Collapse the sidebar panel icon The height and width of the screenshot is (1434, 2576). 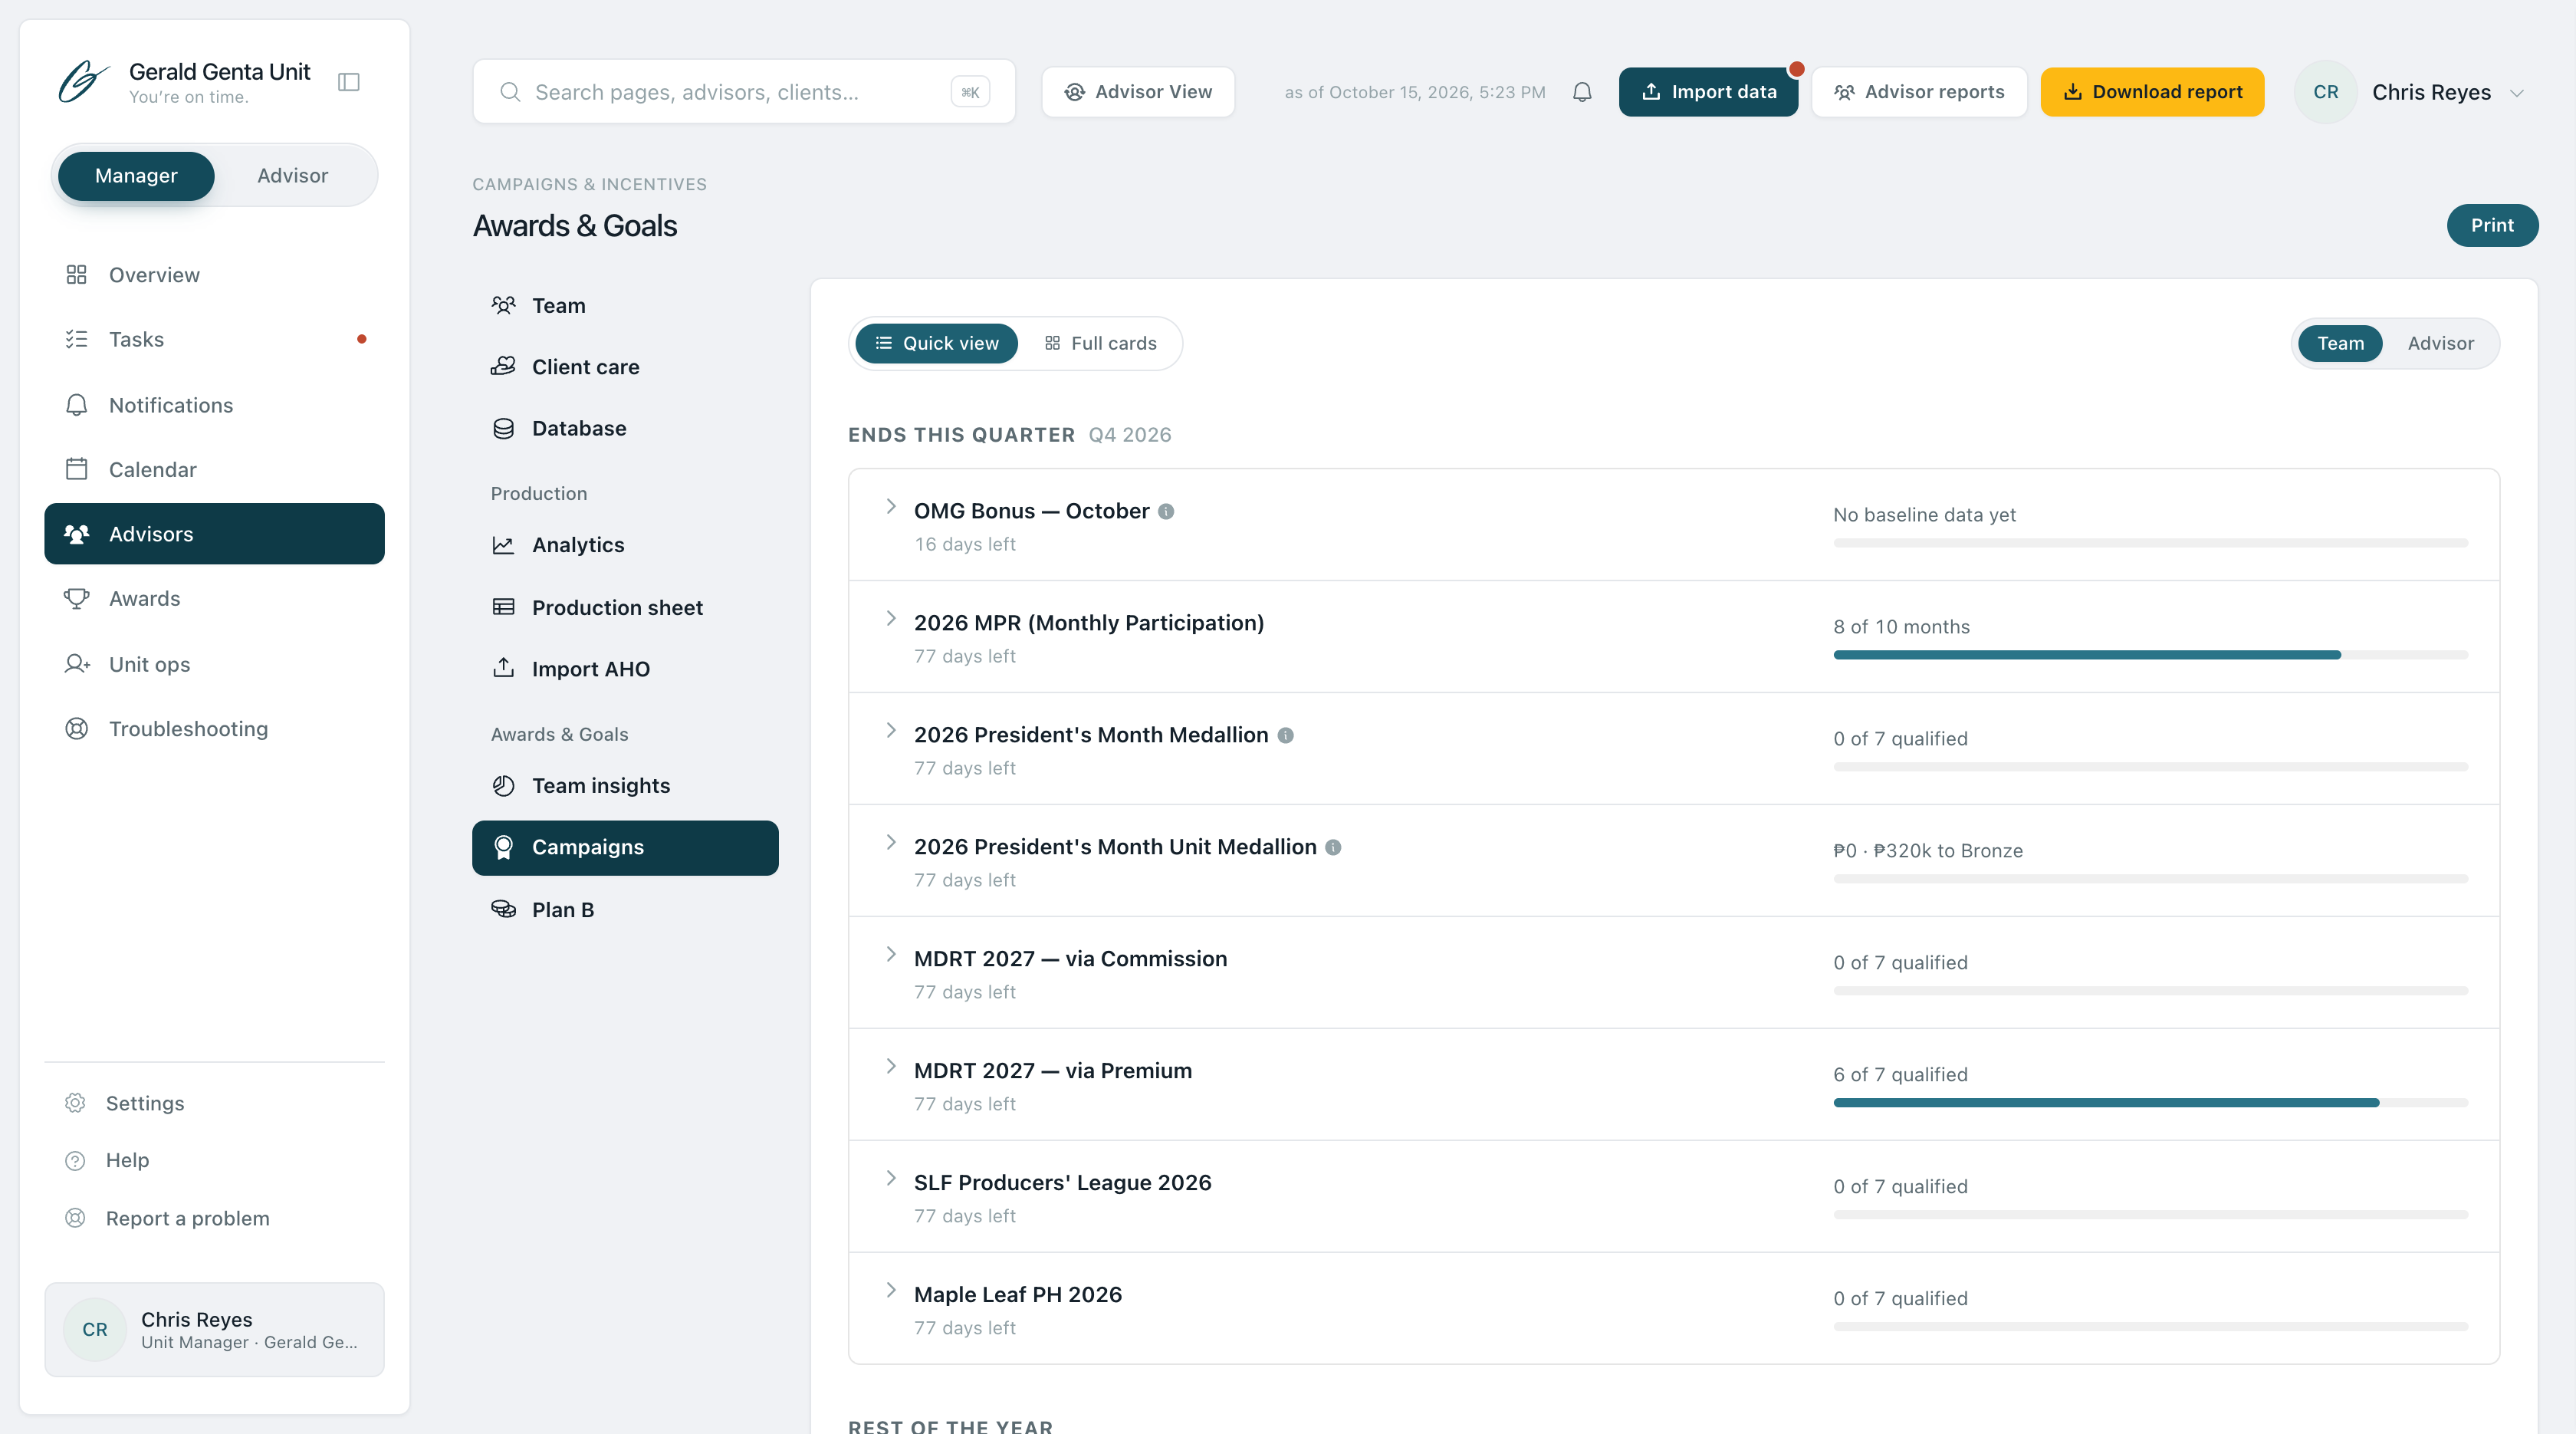pyautogui.click(x=348, y=82)
